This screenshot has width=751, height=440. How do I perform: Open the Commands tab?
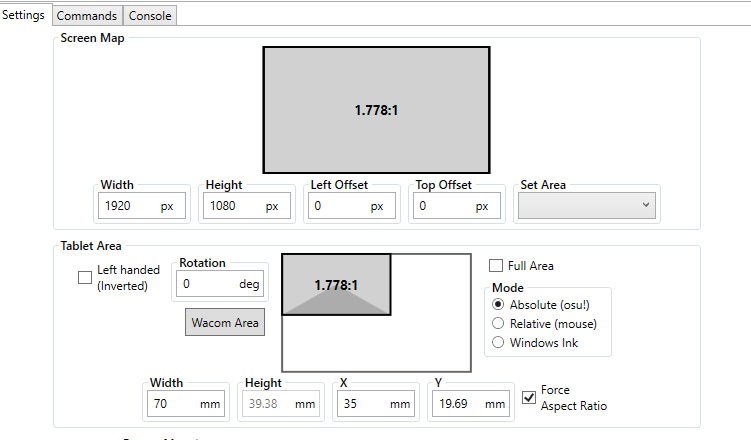87,16
